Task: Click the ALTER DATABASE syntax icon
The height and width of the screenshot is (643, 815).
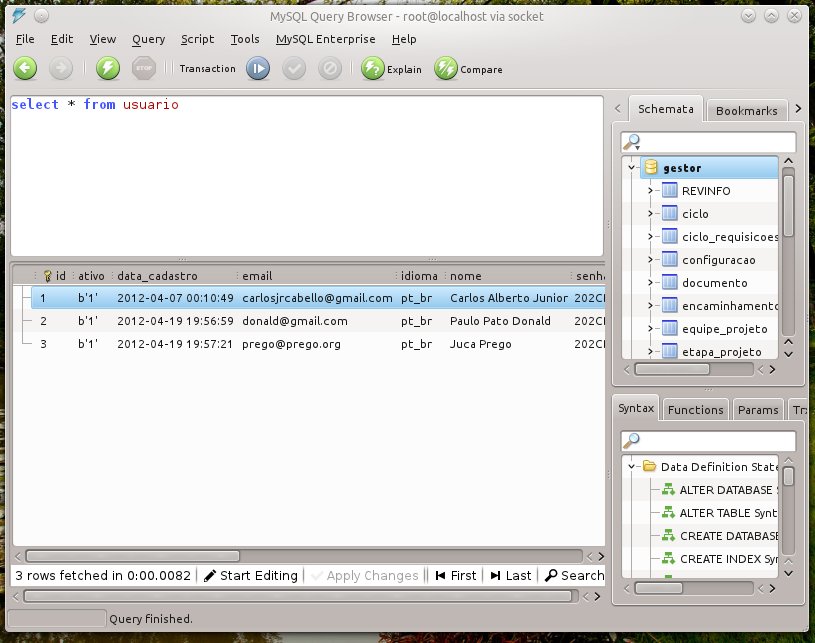Action: coord(668,490)
